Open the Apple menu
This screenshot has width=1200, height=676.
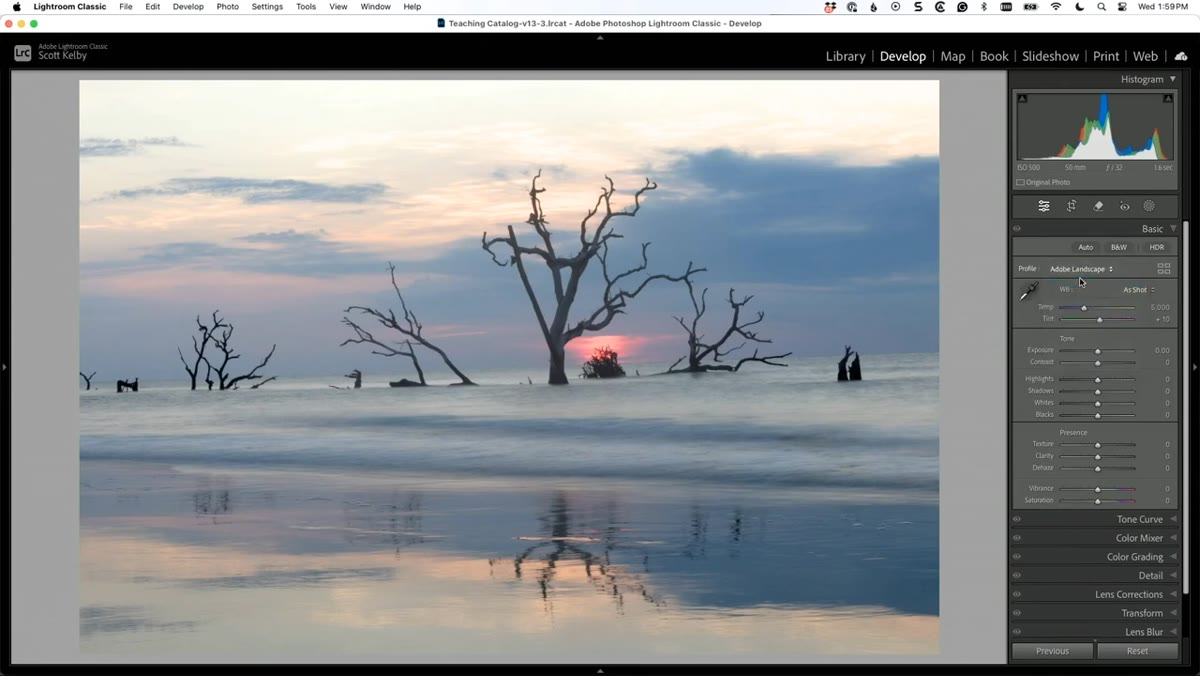(x=16, y=7)
